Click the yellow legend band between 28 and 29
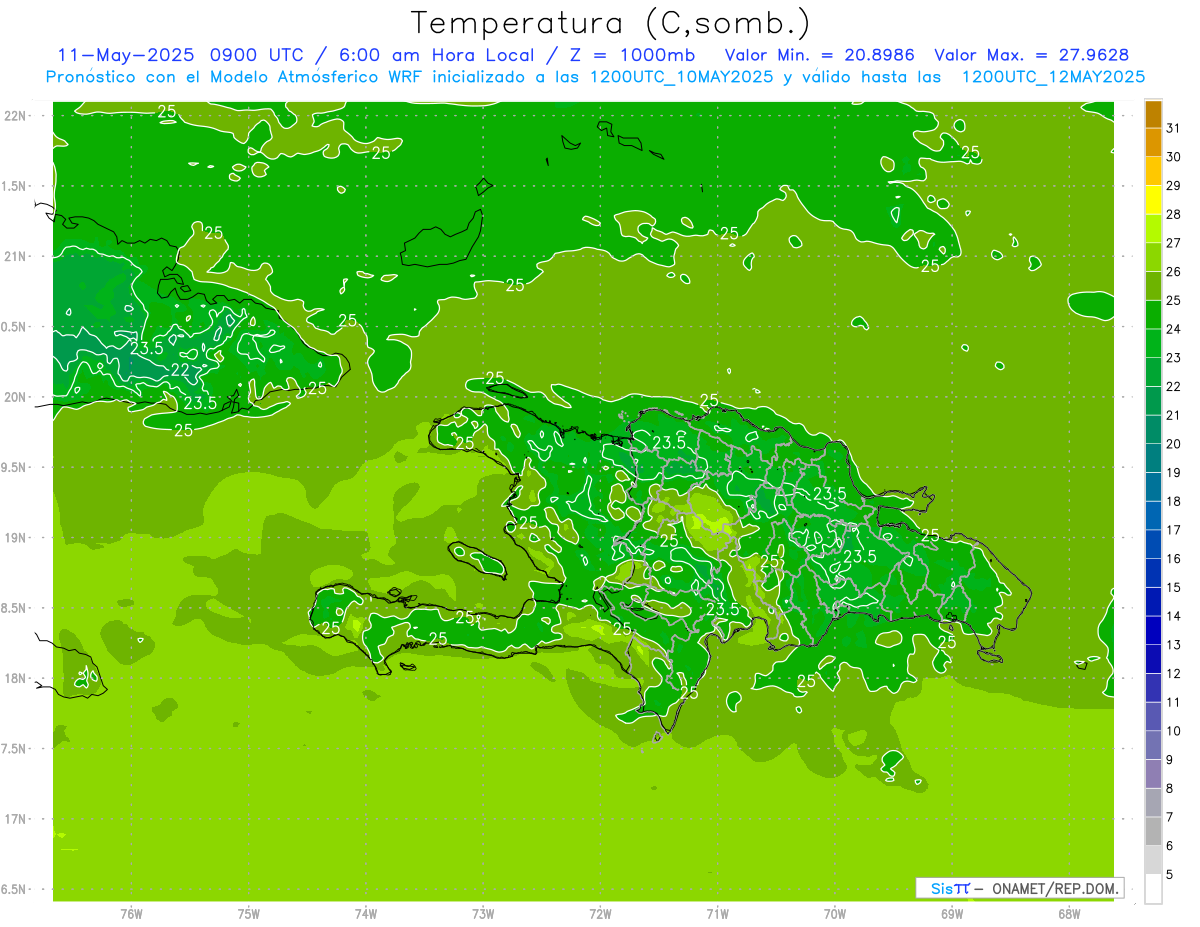1200x927 pixels. point(1153,200)
